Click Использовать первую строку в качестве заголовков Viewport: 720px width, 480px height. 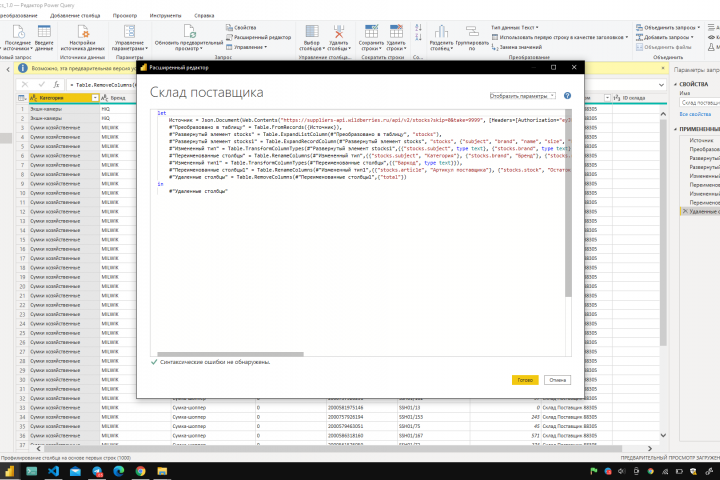click(560, 37)
